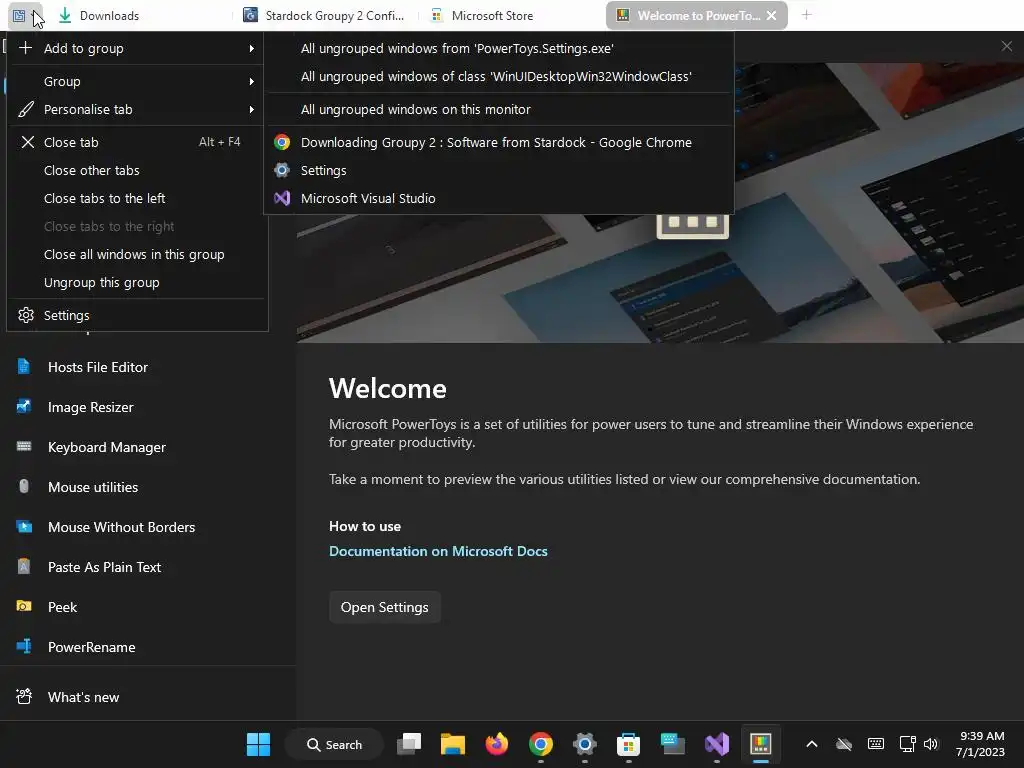Click the Image Resizer icon
Viewport: 1024px width, 768px height.
tap(24, 407)
